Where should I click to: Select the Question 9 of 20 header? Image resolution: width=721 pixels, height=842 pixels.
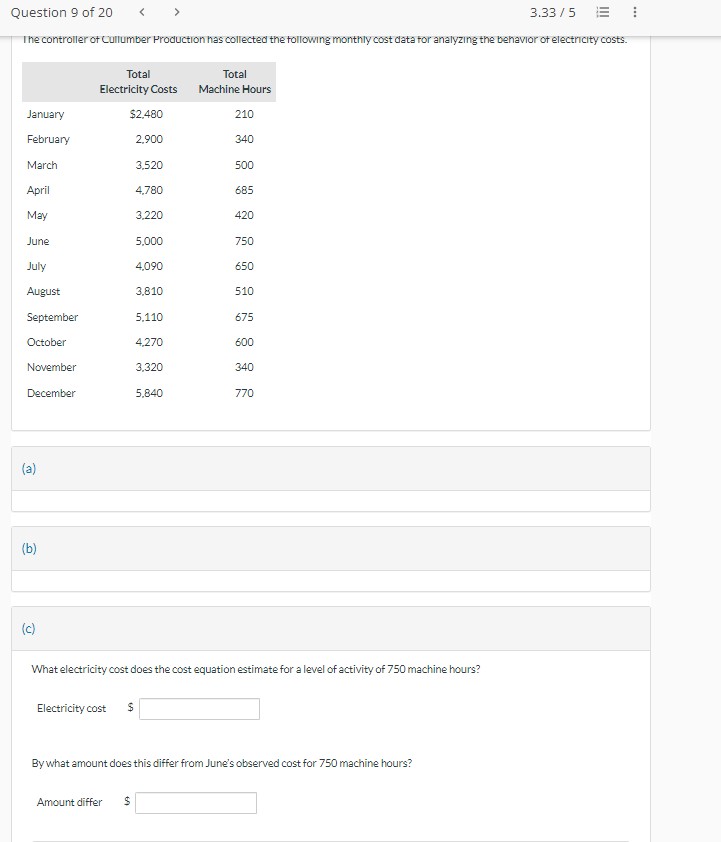[62, 13]
